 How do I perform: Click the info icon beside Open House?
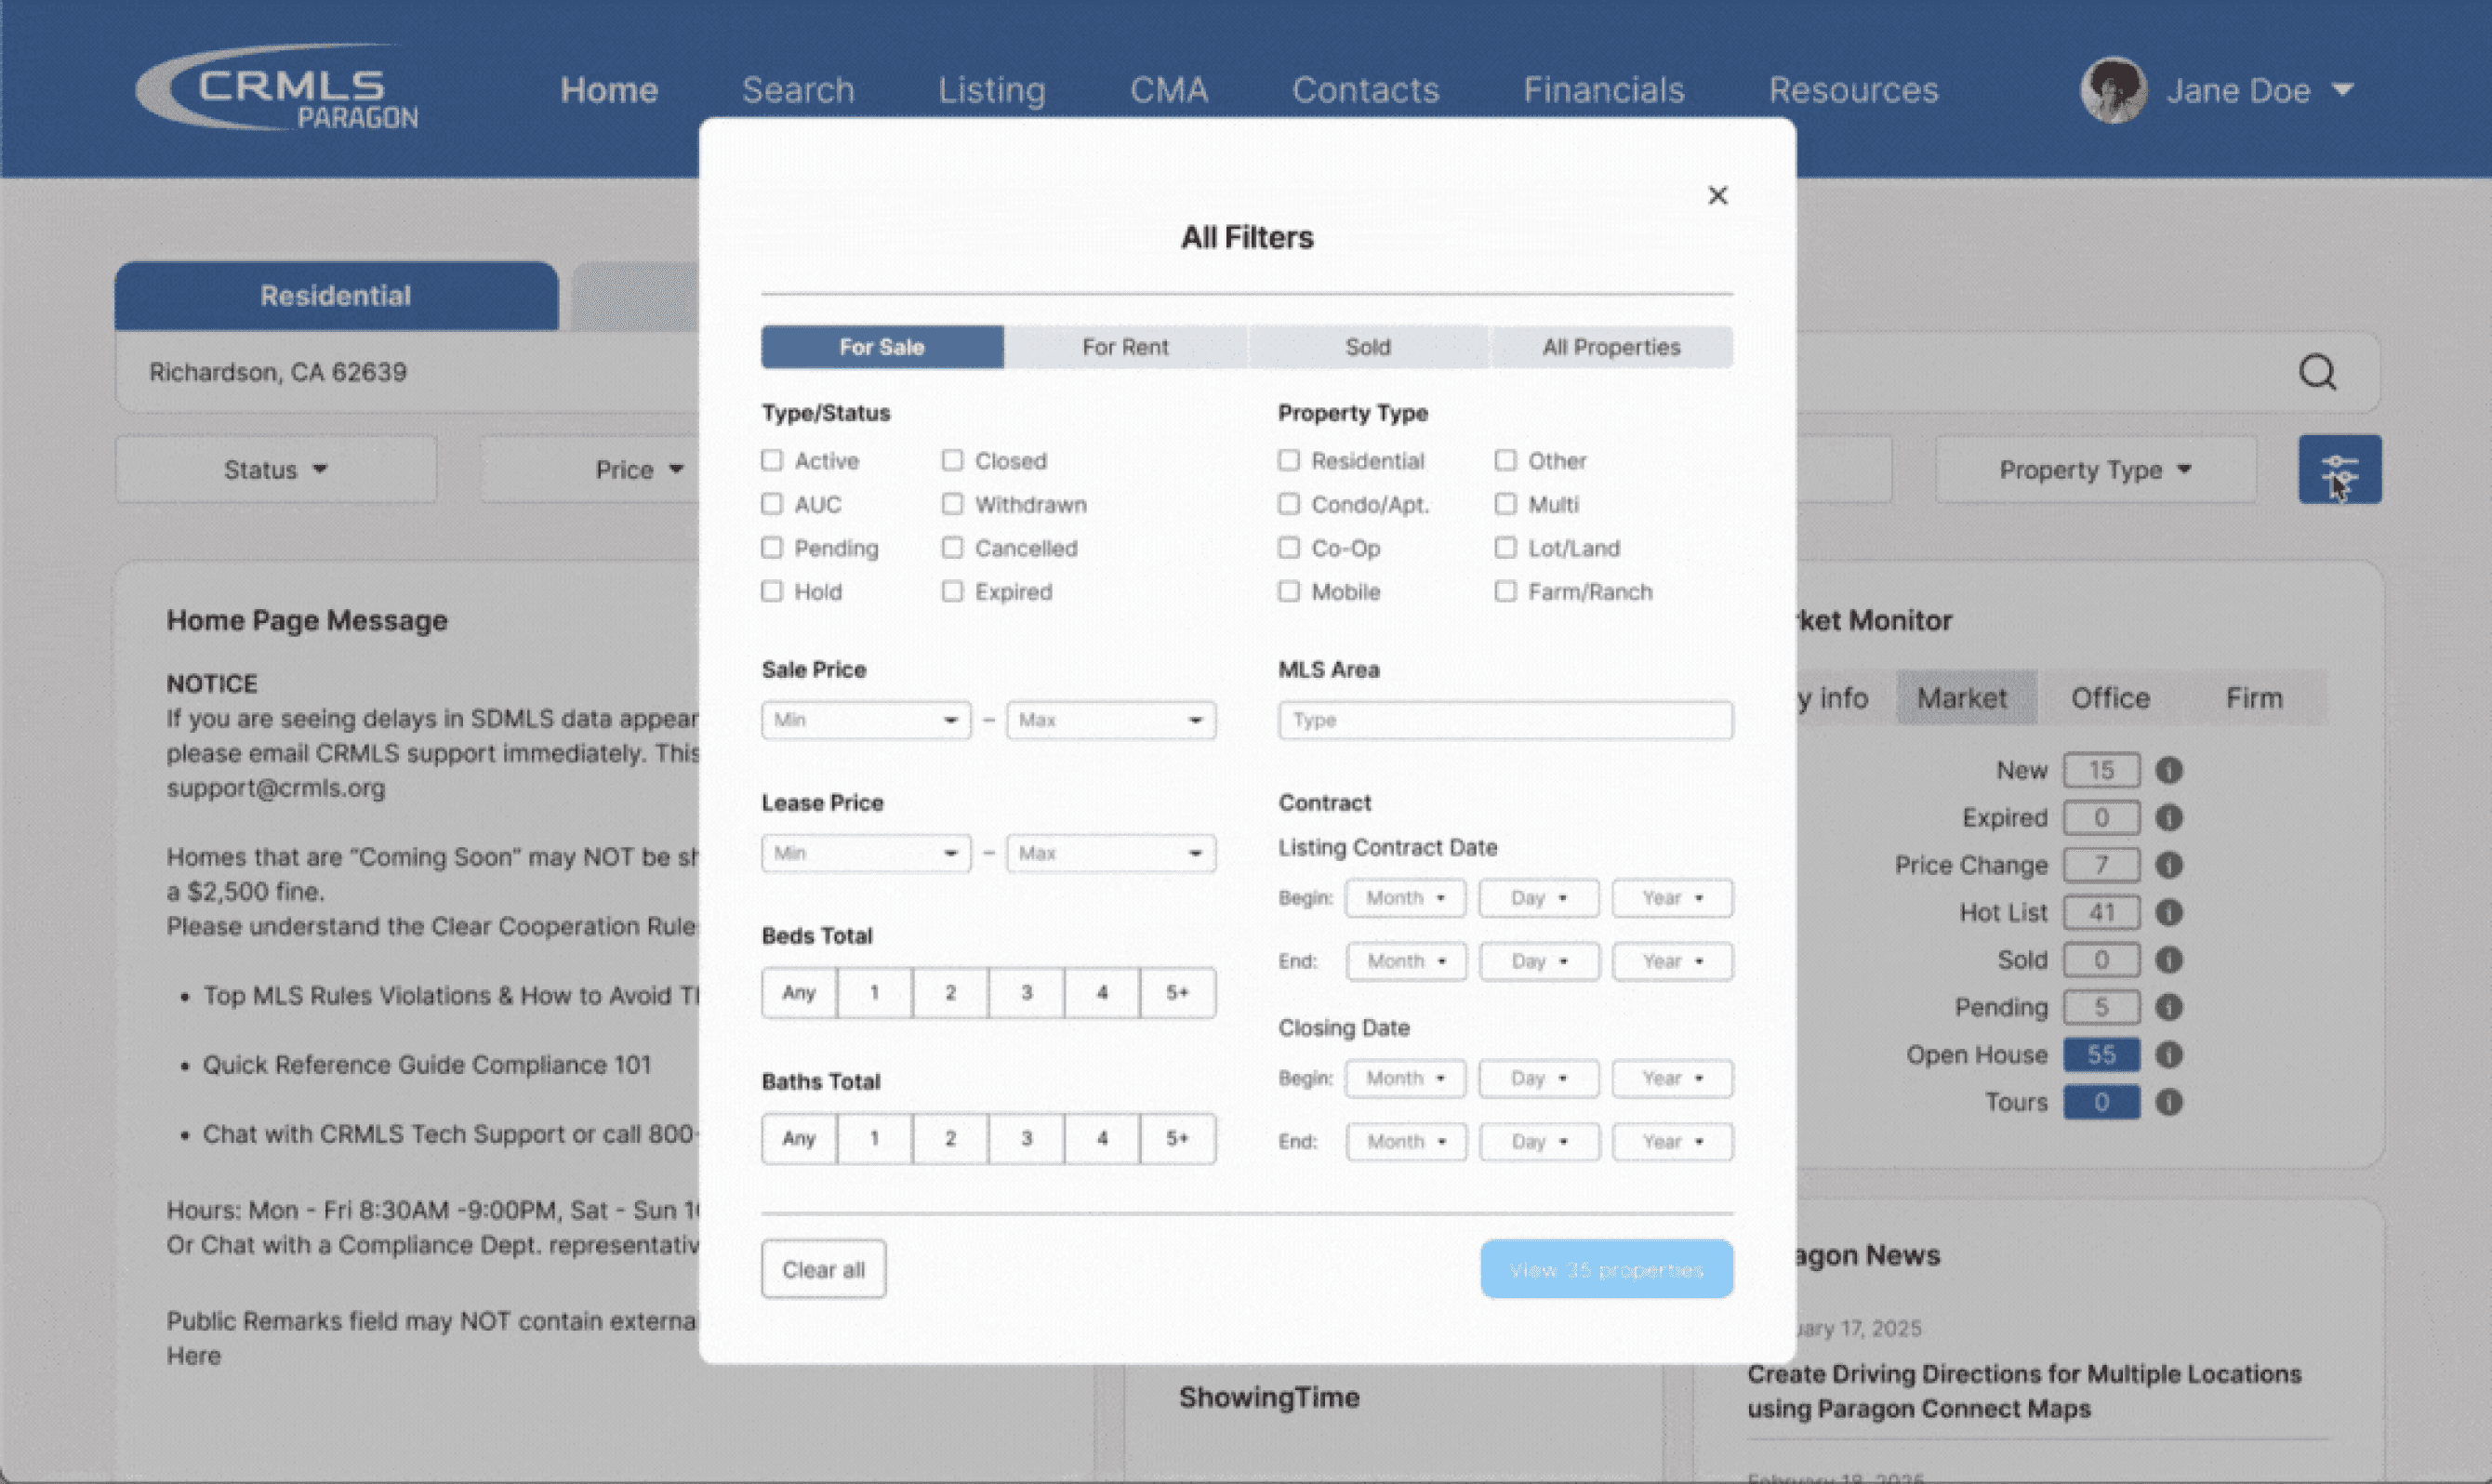coord(2168,1054)
